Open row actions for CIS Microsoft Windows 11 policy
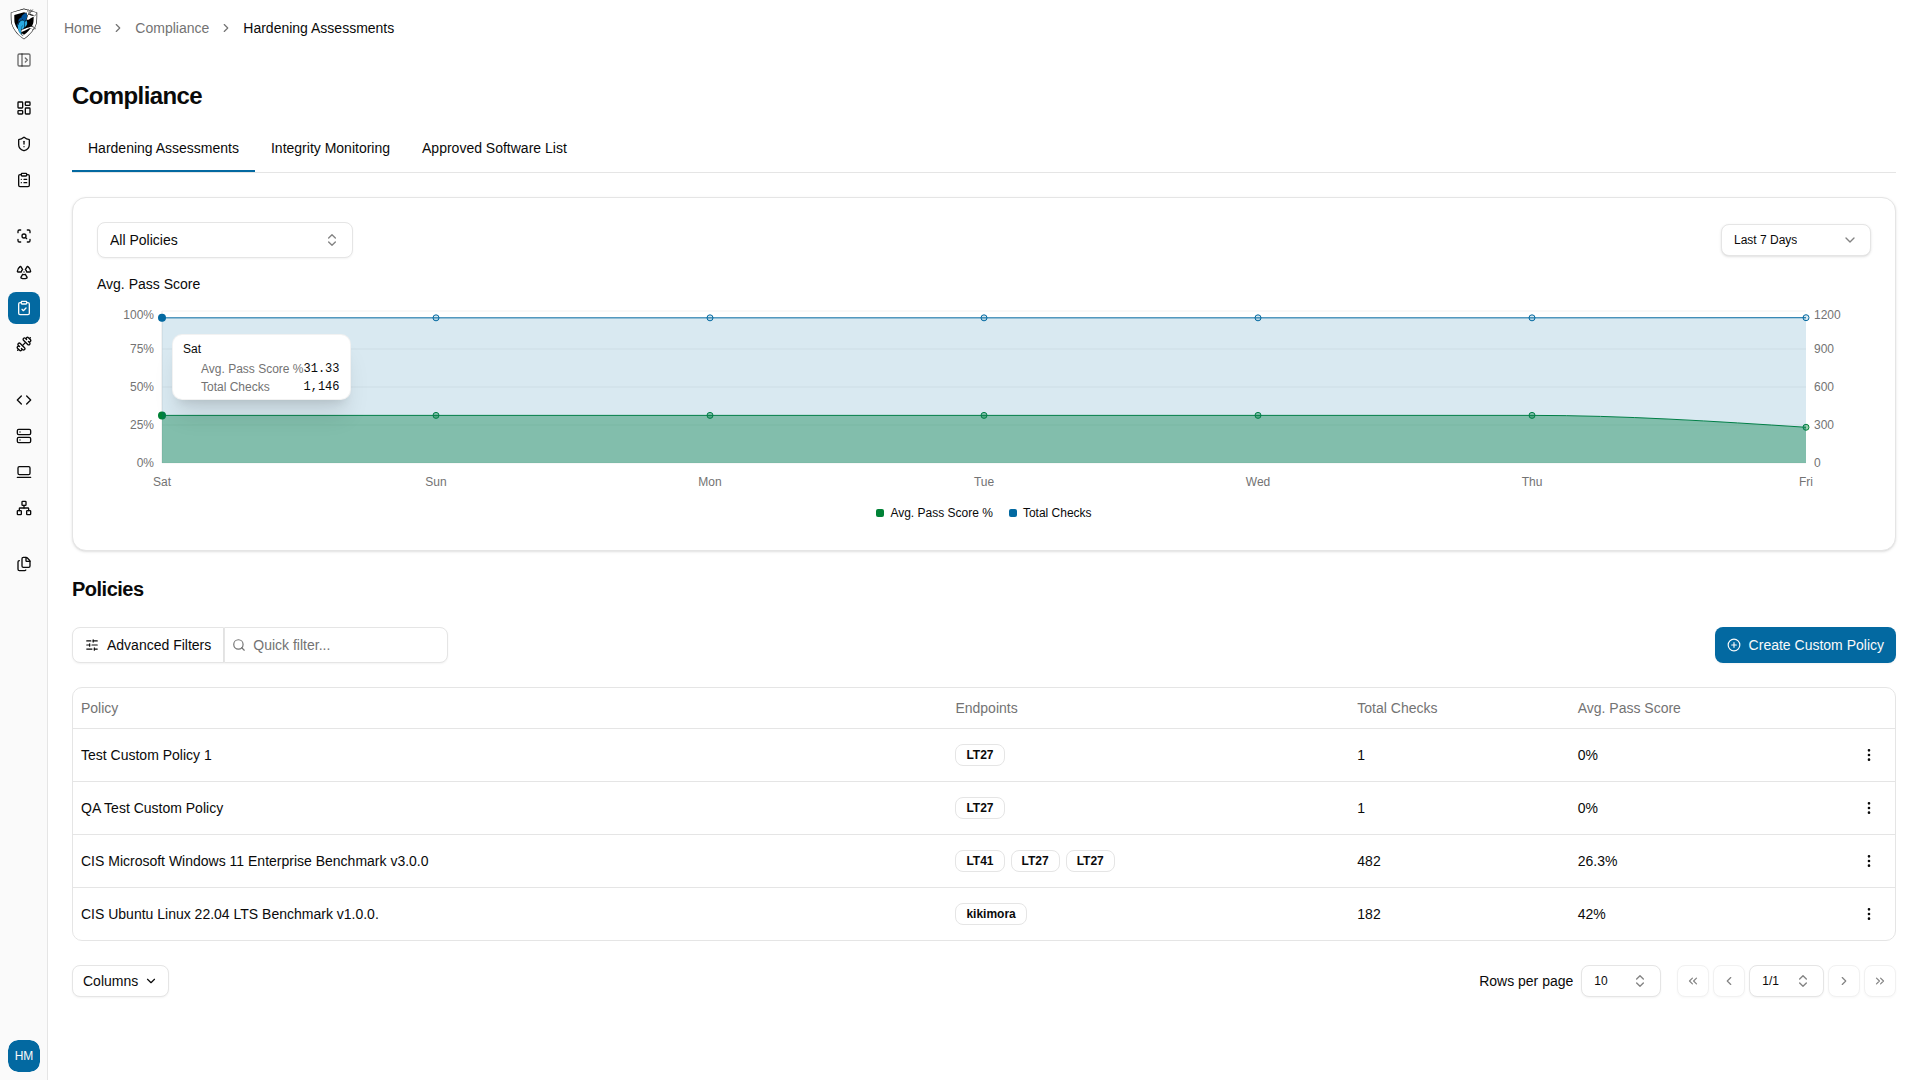1920x1080 pixels. click(1868, 861)
